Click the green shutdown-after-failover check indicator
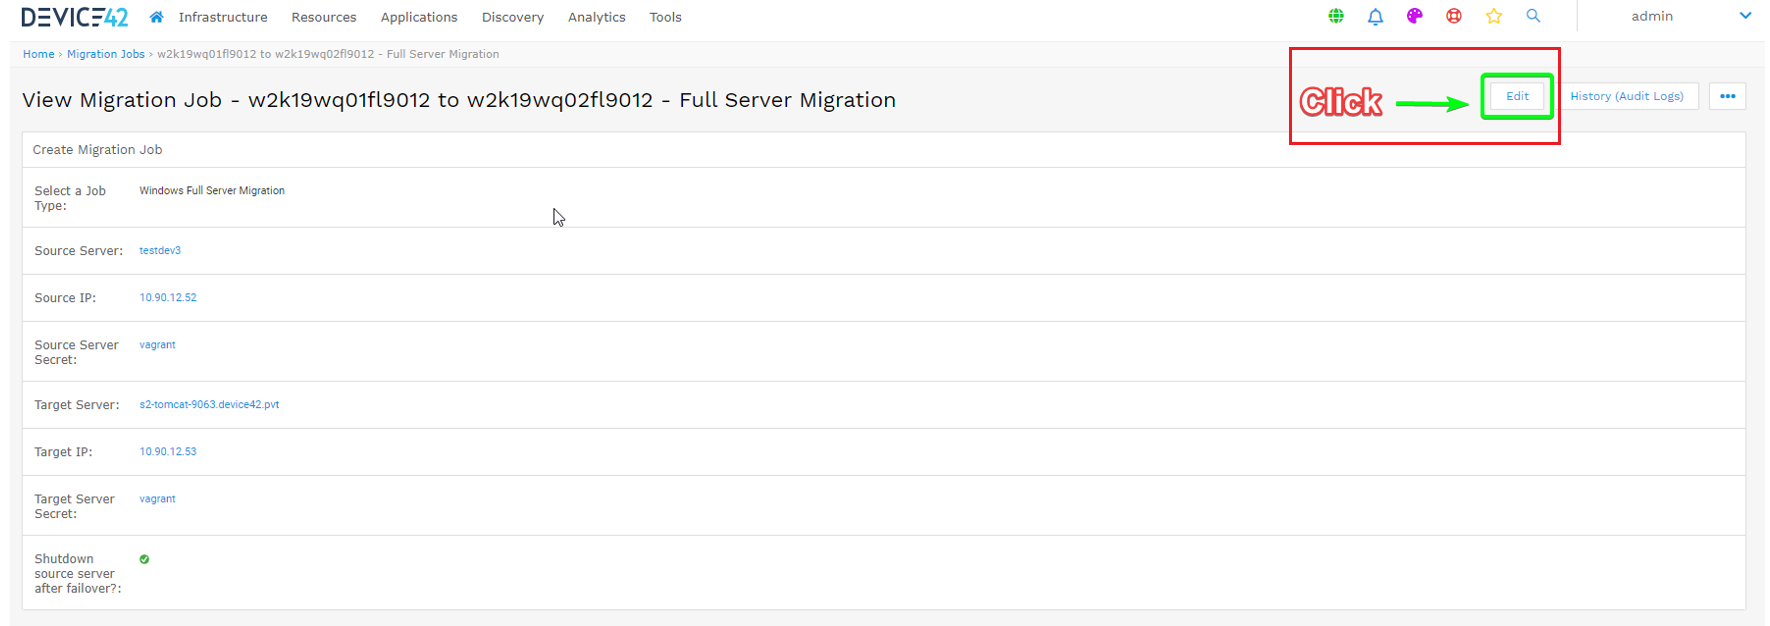This screenshot has width=1770, height=626. click(x=144, y=559)
